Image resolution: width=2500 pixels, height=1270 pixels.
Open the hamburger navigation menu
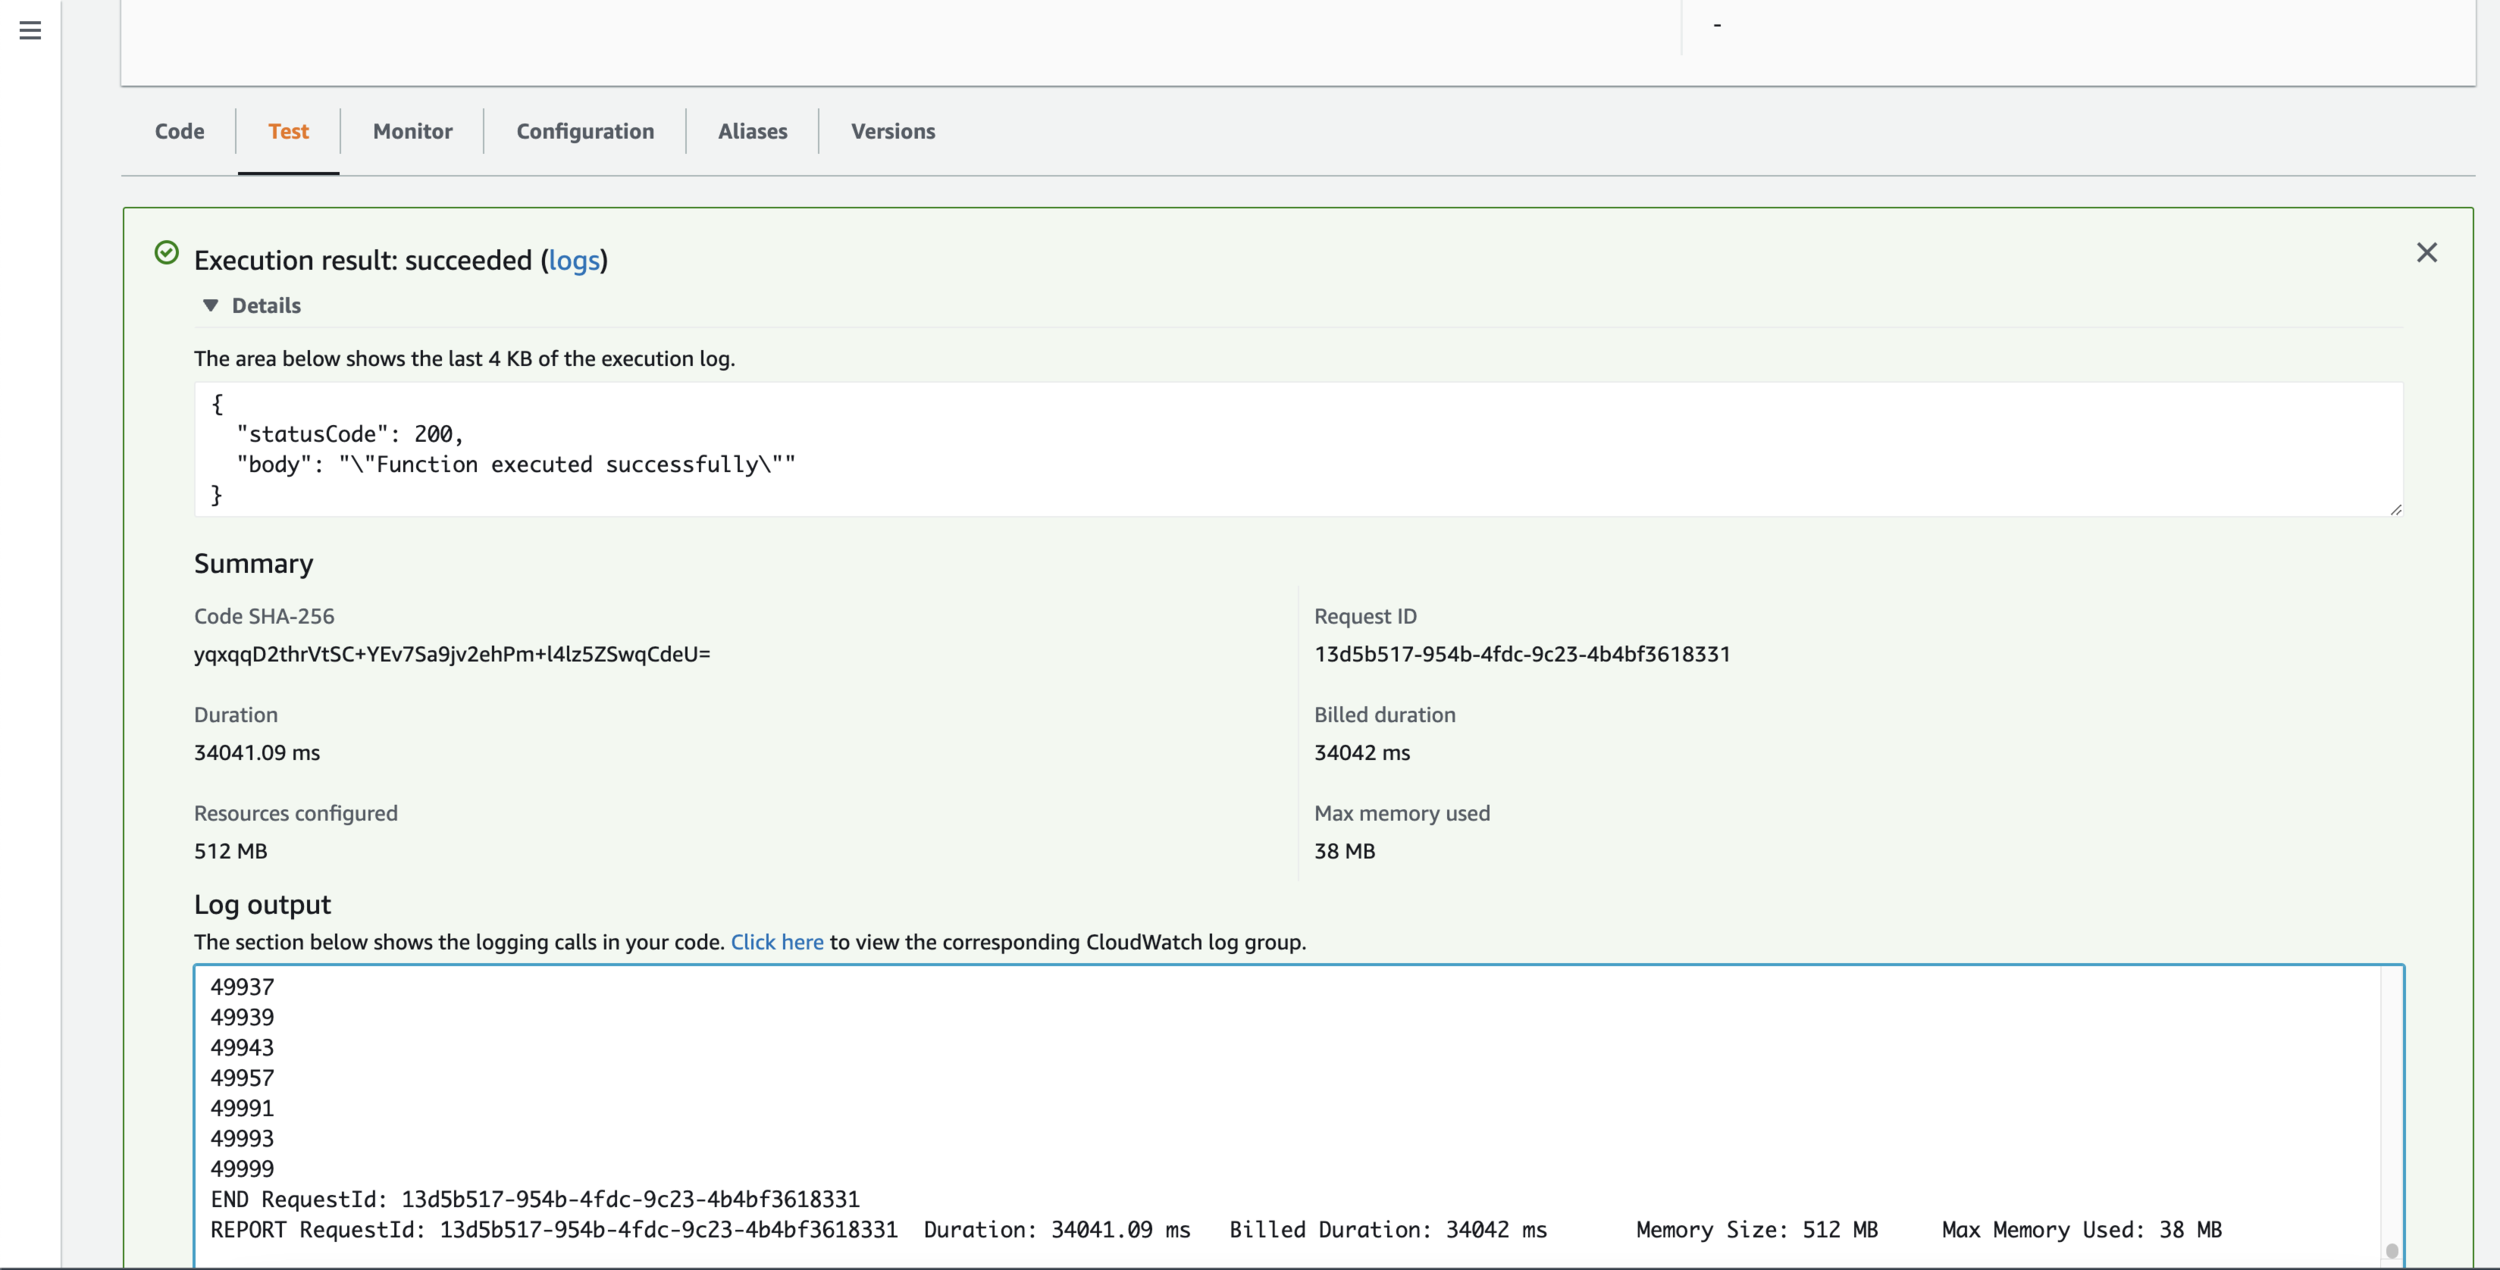(30, 31)
